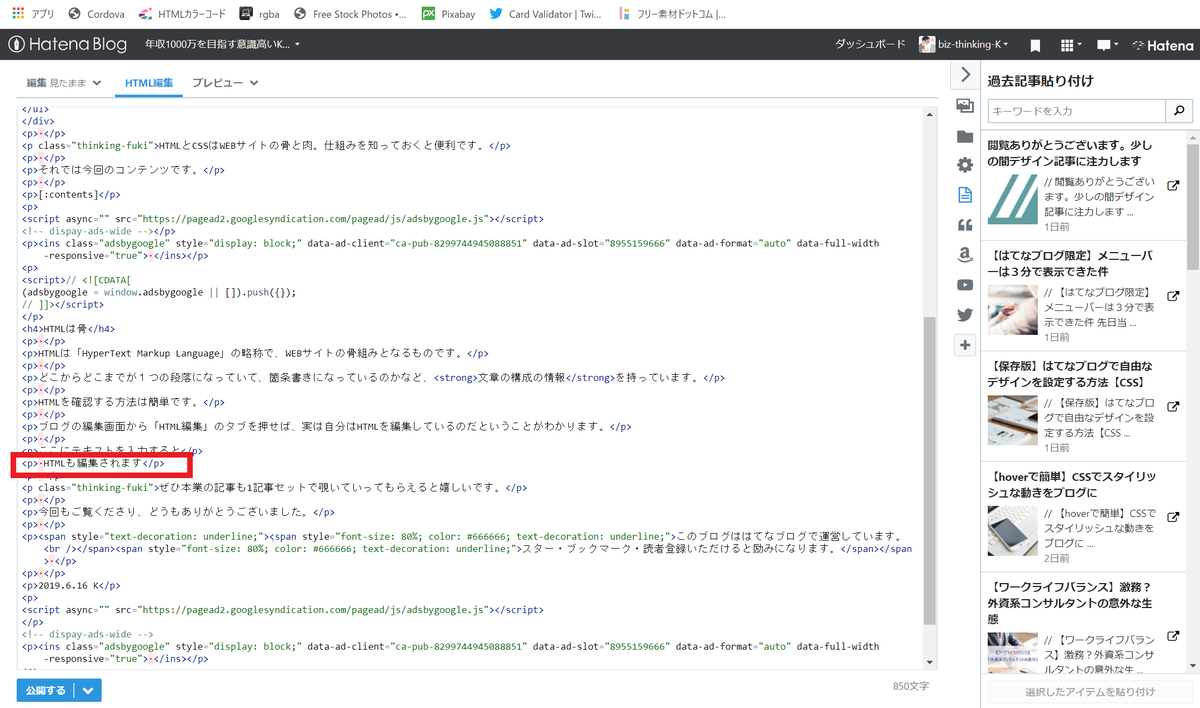Screen dimensions: 1200x708
Task: Open the category folder sidebar icon
Action: 965,136
